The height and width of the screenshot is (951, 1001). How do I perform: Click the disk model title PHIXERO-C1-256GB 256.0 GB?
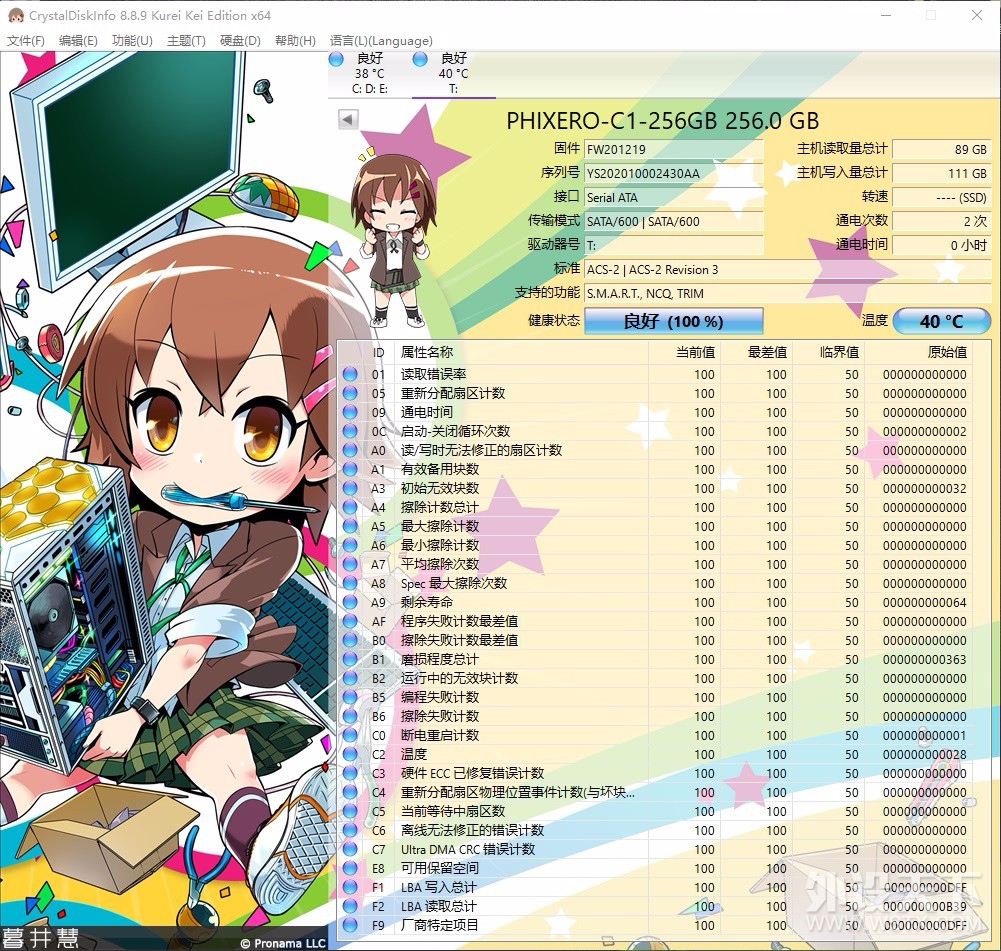663,121
